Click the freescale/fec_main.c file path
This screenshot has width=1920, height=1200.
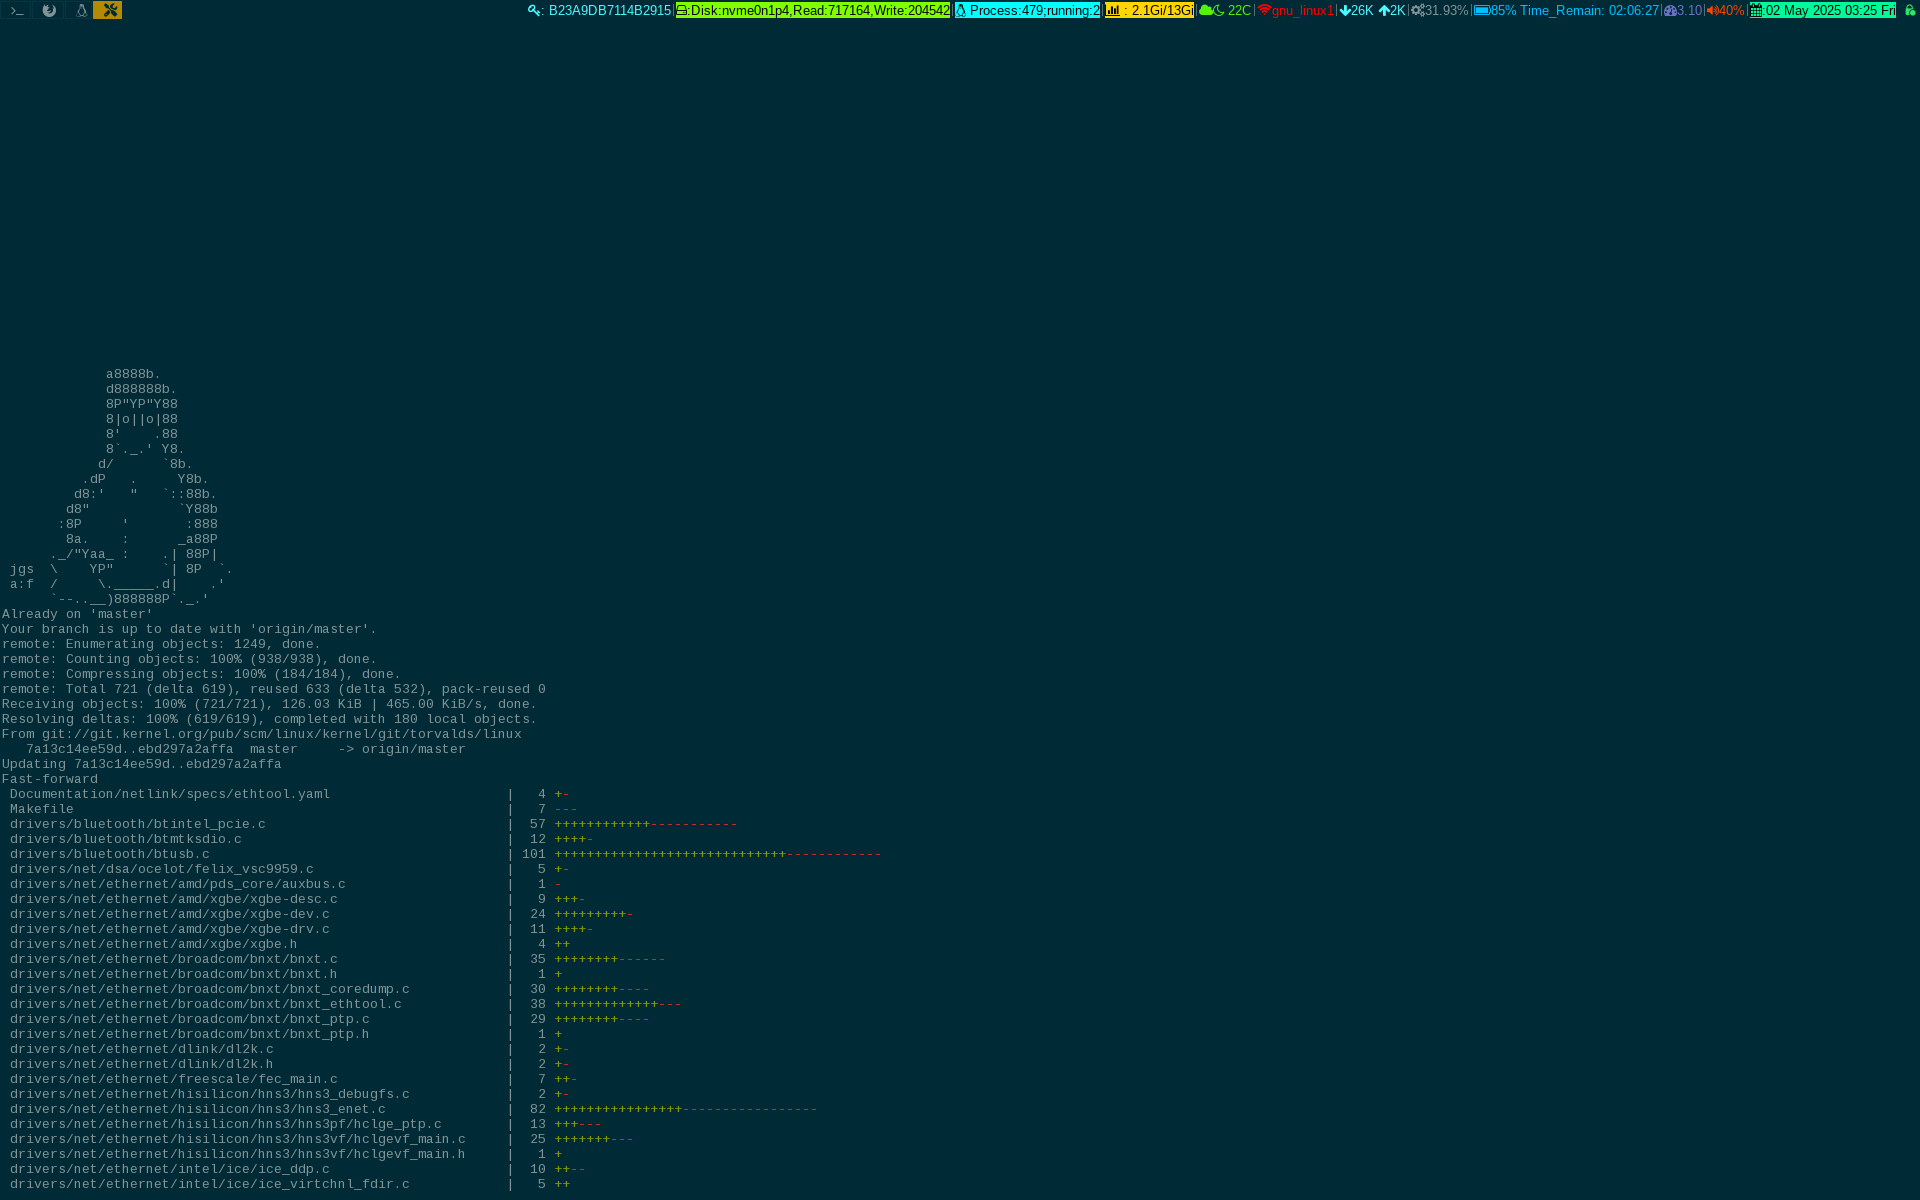coord(174,1079)
